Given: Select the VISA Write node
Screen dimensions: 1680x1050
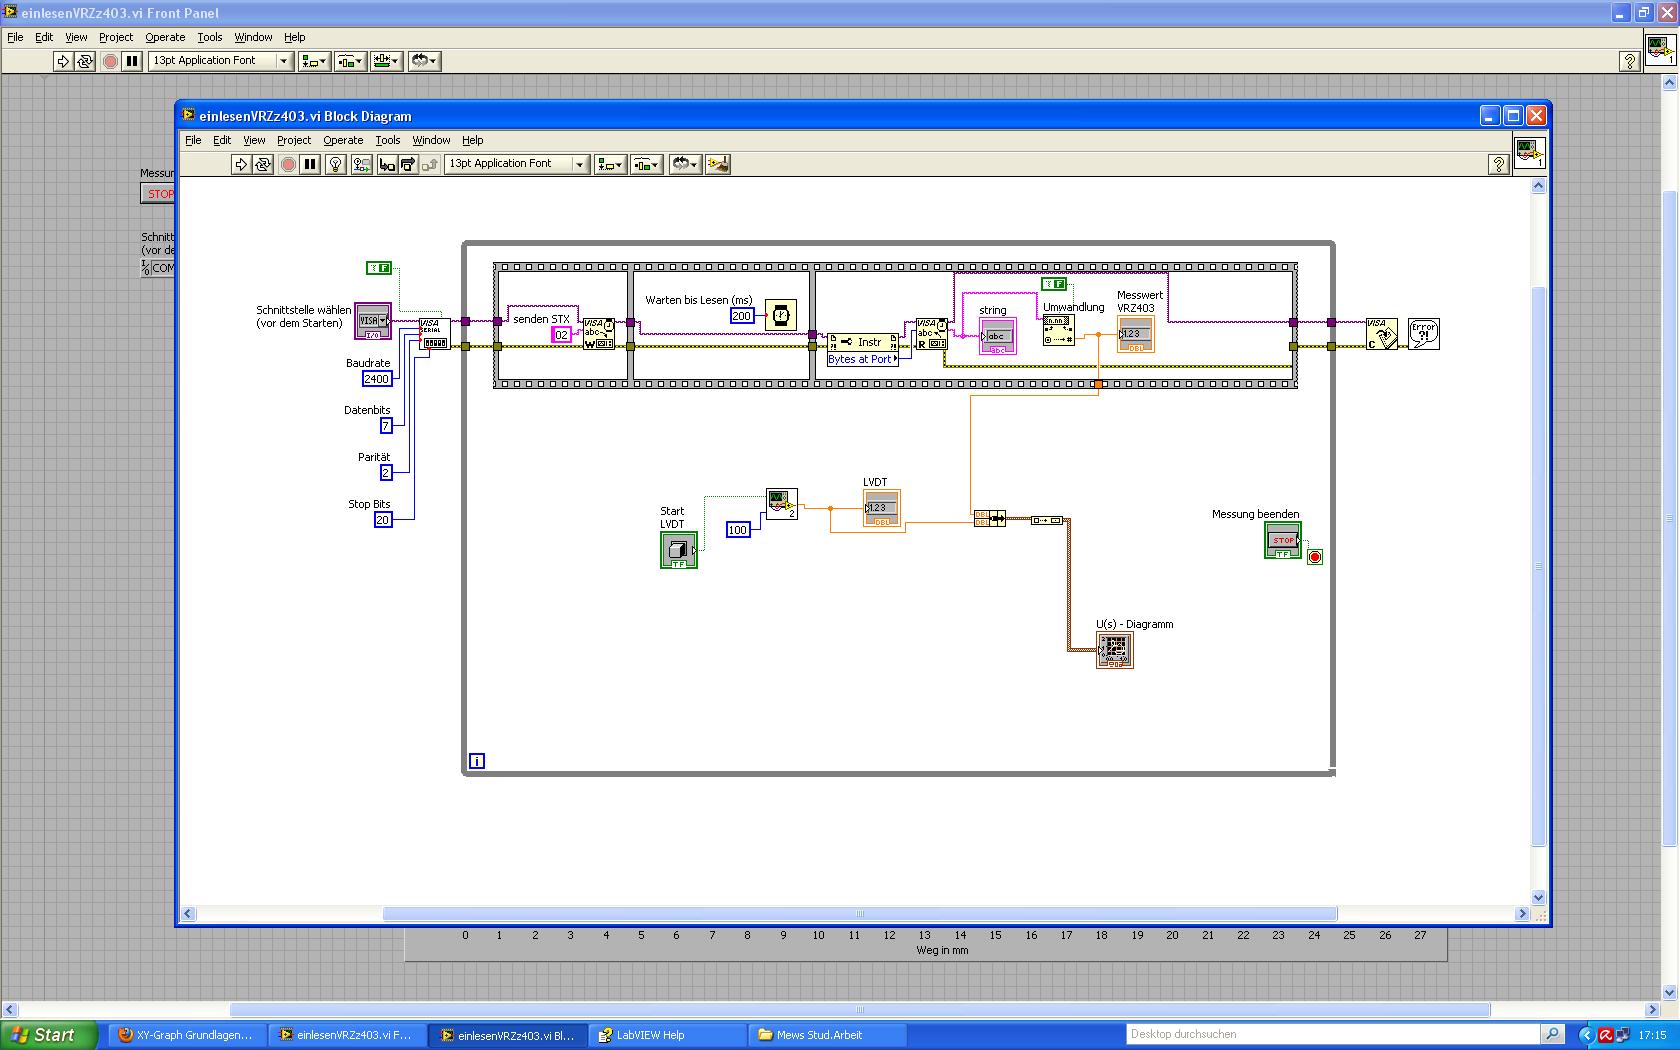Looking at the screenshot, I should (599, 334).
